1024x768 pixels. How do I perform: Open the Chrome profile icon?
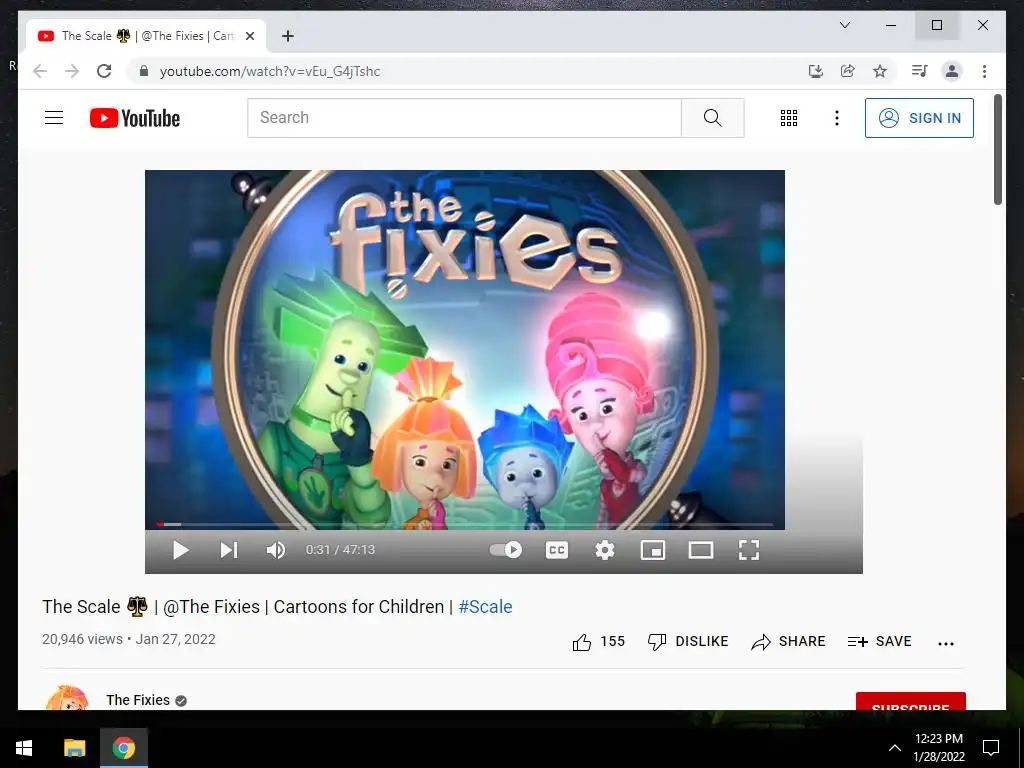[x=952, y=71]
